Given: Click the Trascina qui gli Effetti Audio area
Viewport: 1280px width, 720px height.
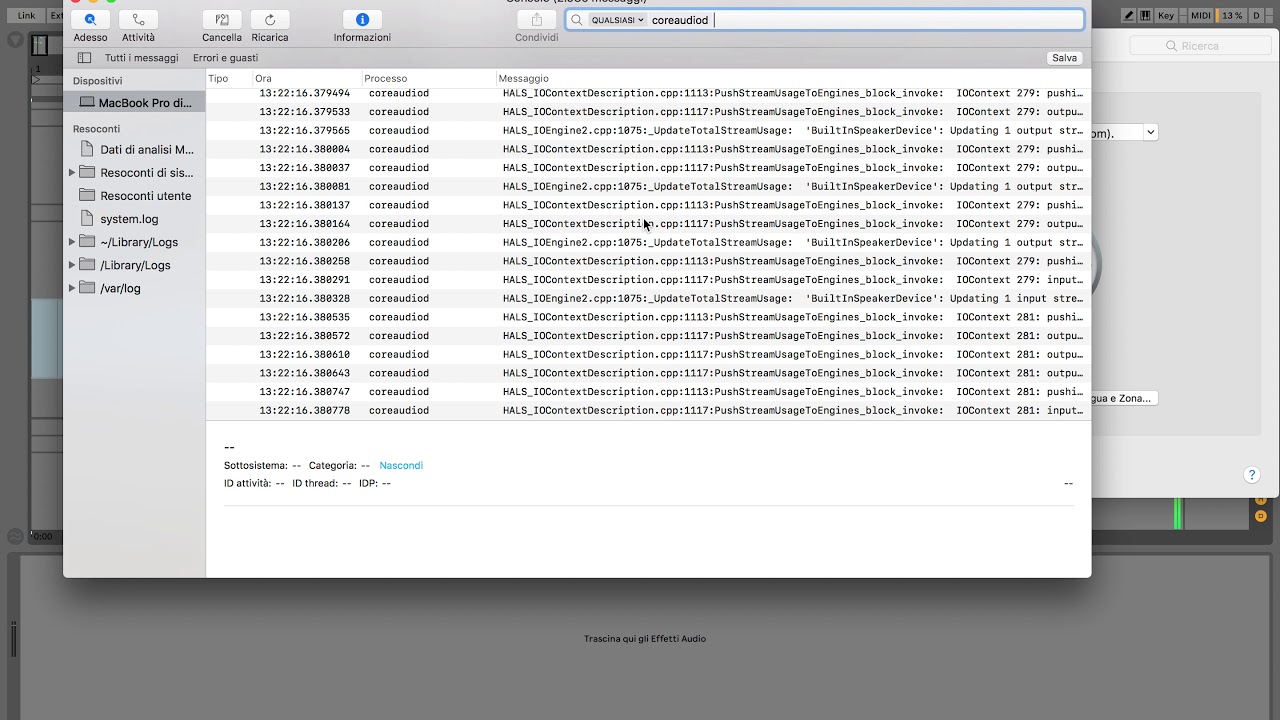Looking at the screenshot, I should click(x=645, y=639).
